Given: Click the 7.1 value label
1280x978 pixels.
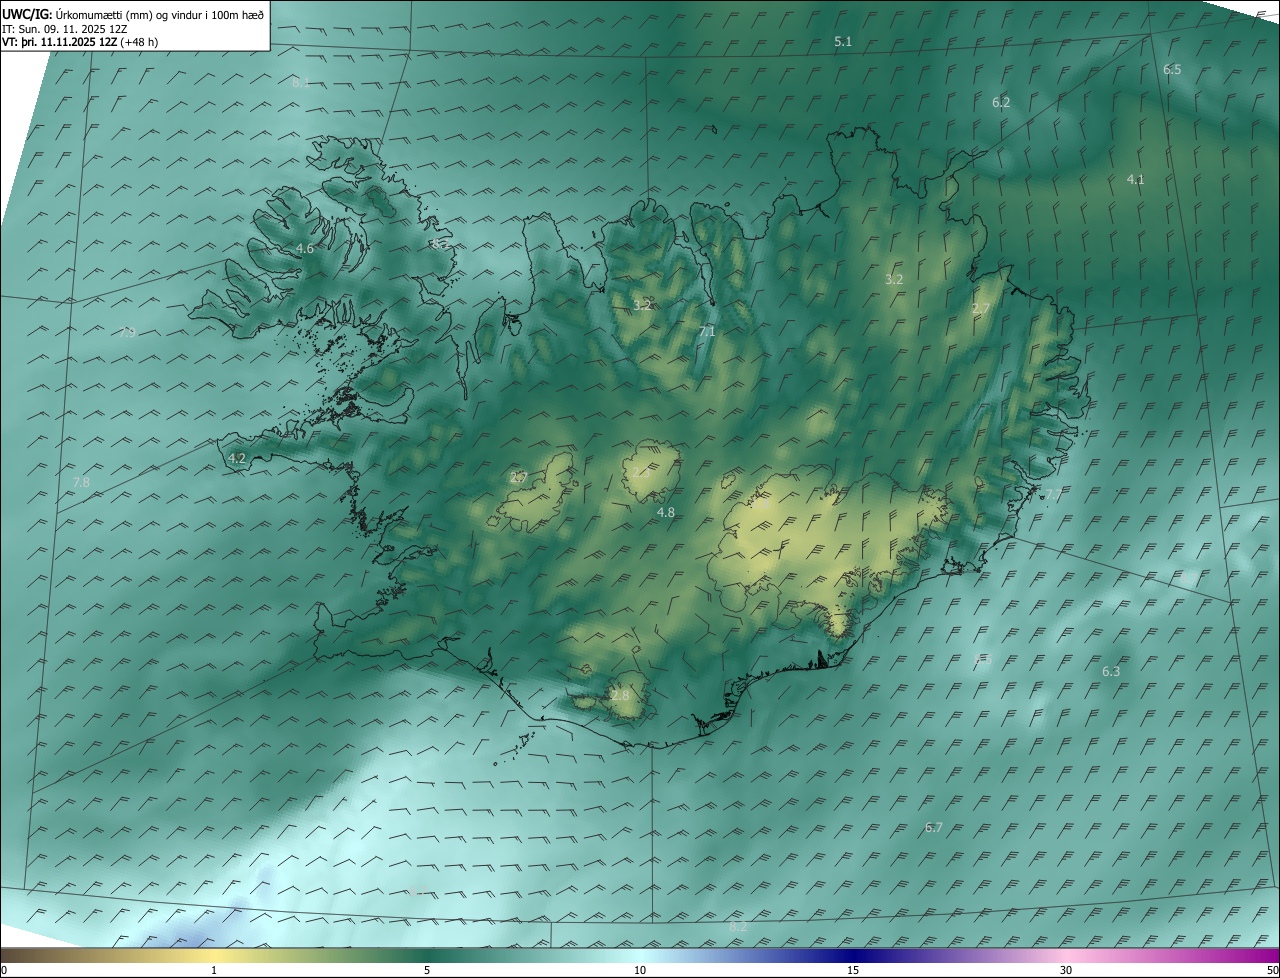Looking at the screenshot, I should pyautogui.click(x=707, y=331).
